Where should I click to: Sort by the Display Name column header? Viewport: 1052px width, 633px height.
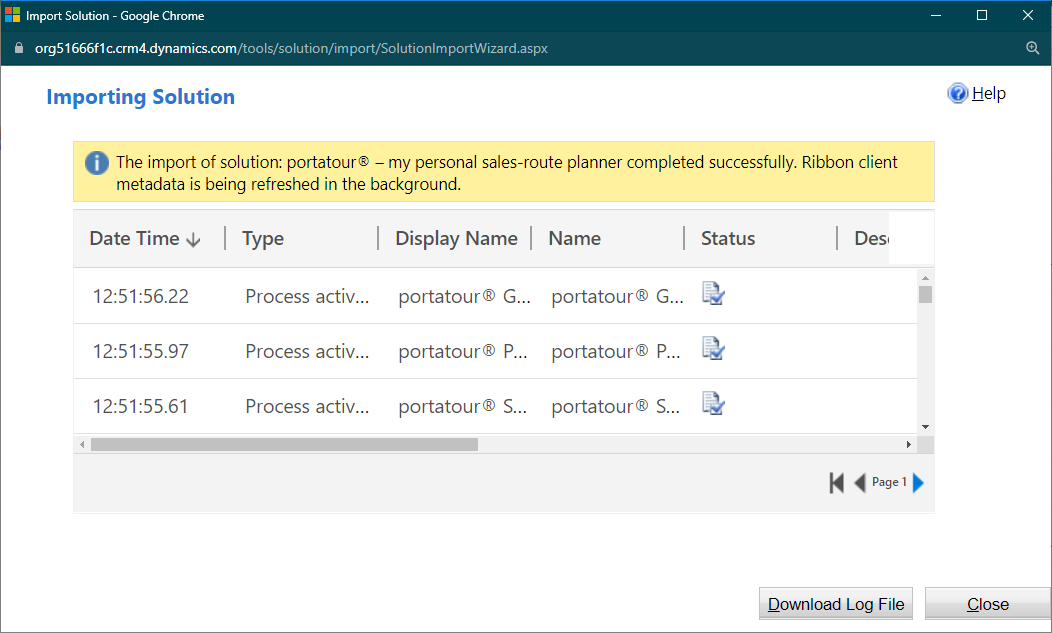click(x=456, y=238)
